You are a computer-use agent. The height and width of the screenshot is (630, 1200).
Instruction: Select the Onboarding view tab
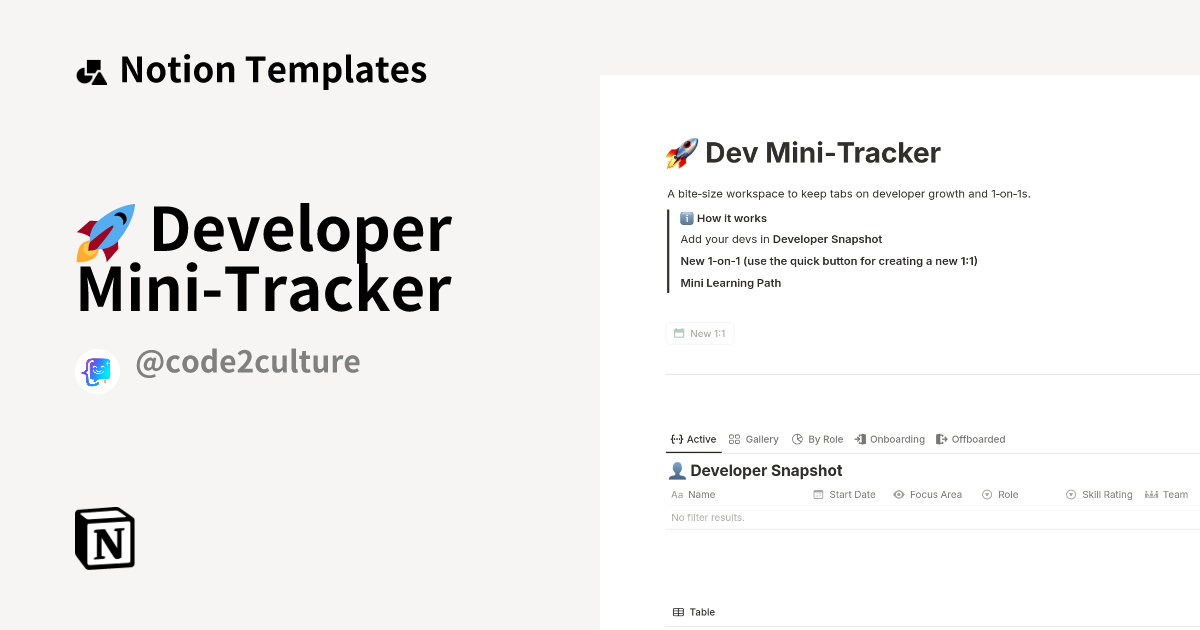tap(889, 439)
